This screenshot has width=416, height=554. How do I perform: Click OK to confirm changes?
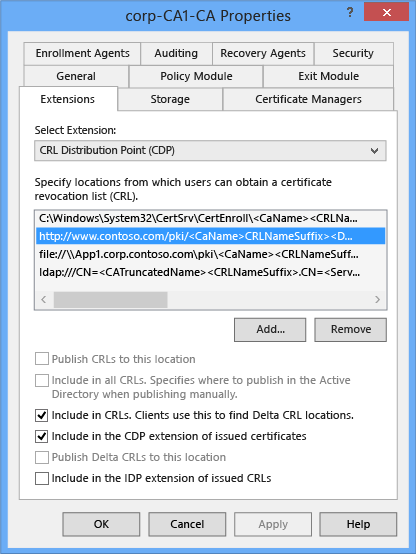tap(101, 524)
